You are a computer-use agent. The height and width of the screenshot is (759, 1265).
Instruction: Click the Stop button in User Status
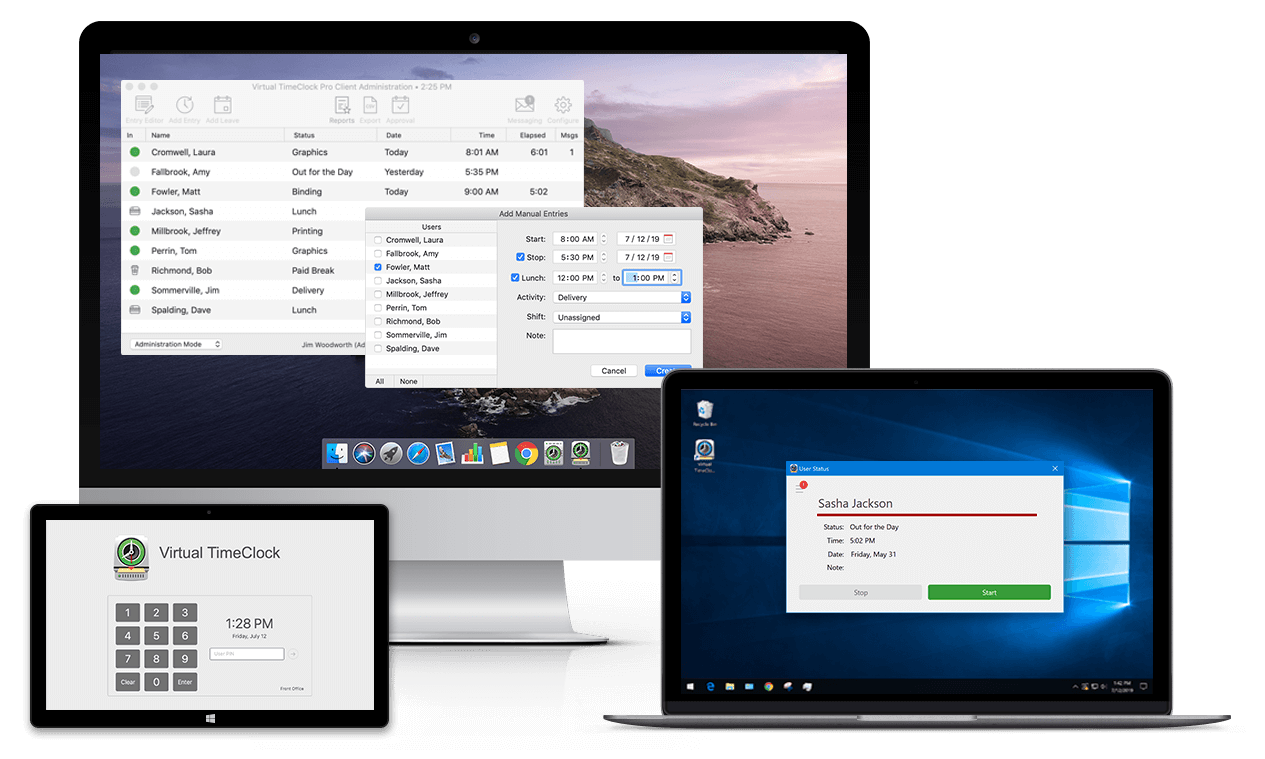[x=860, y=592]
